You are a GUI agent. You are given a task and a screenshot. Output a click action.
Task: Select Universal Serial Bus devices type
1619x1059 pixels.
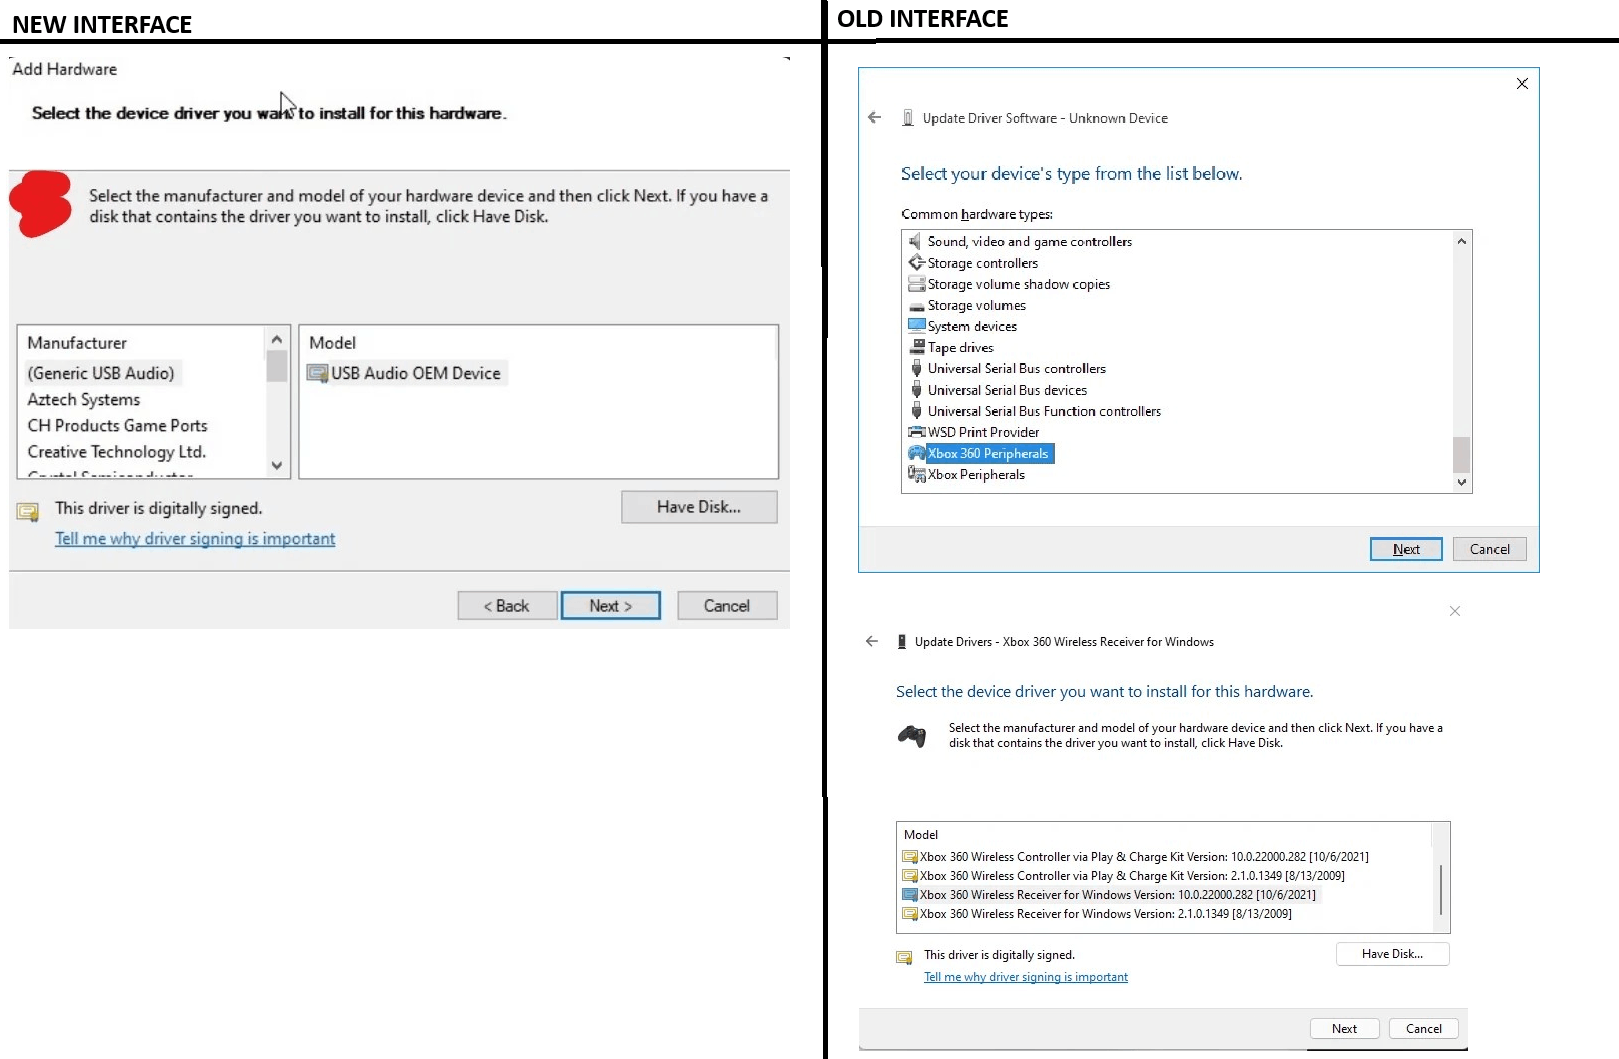[x=1007, y=390]
